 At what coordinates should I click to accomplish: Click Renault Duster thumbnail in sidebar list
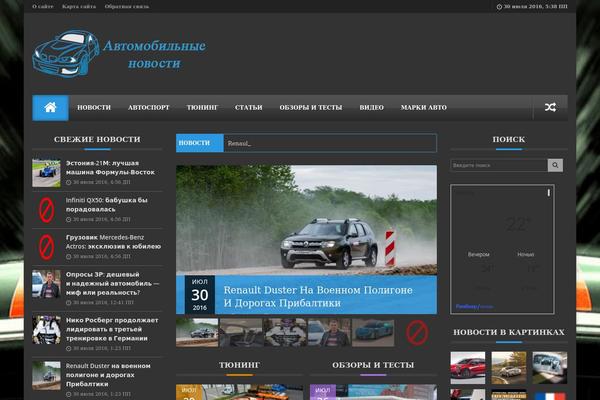point(46,376)
